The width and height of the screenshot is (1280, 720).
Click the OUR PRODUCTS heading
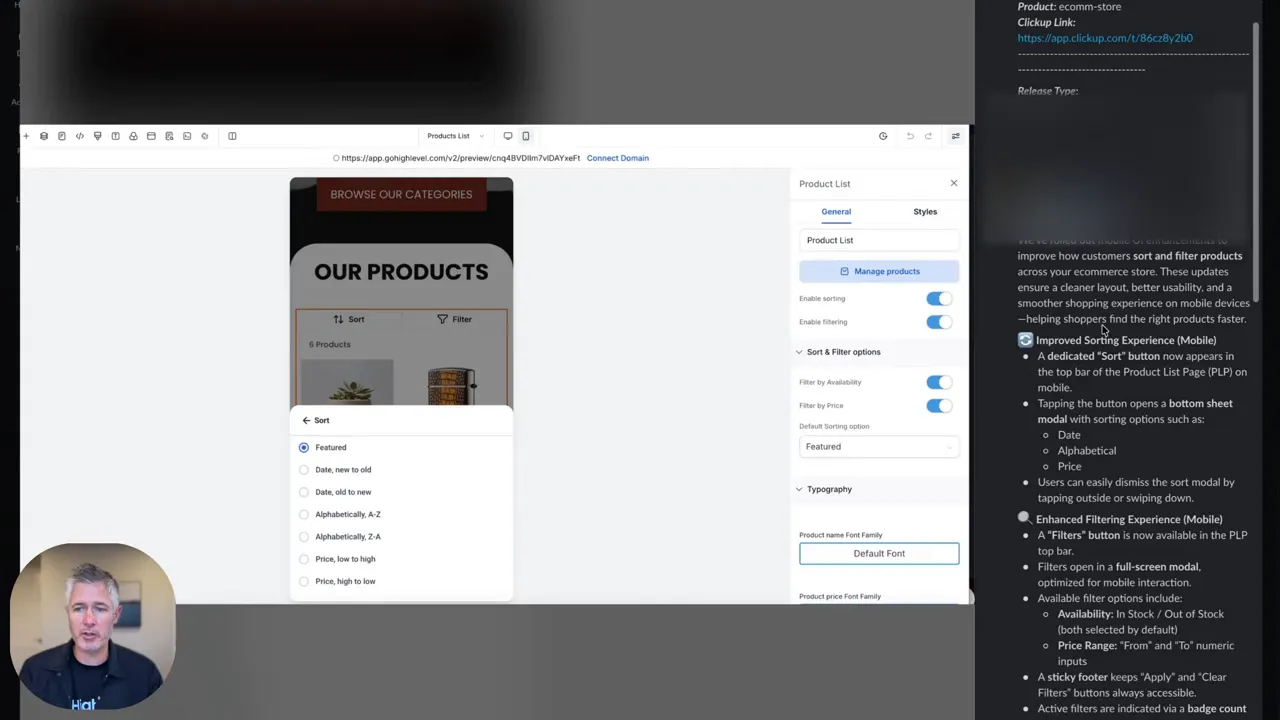pyautogui.click(x=401, y=272)
